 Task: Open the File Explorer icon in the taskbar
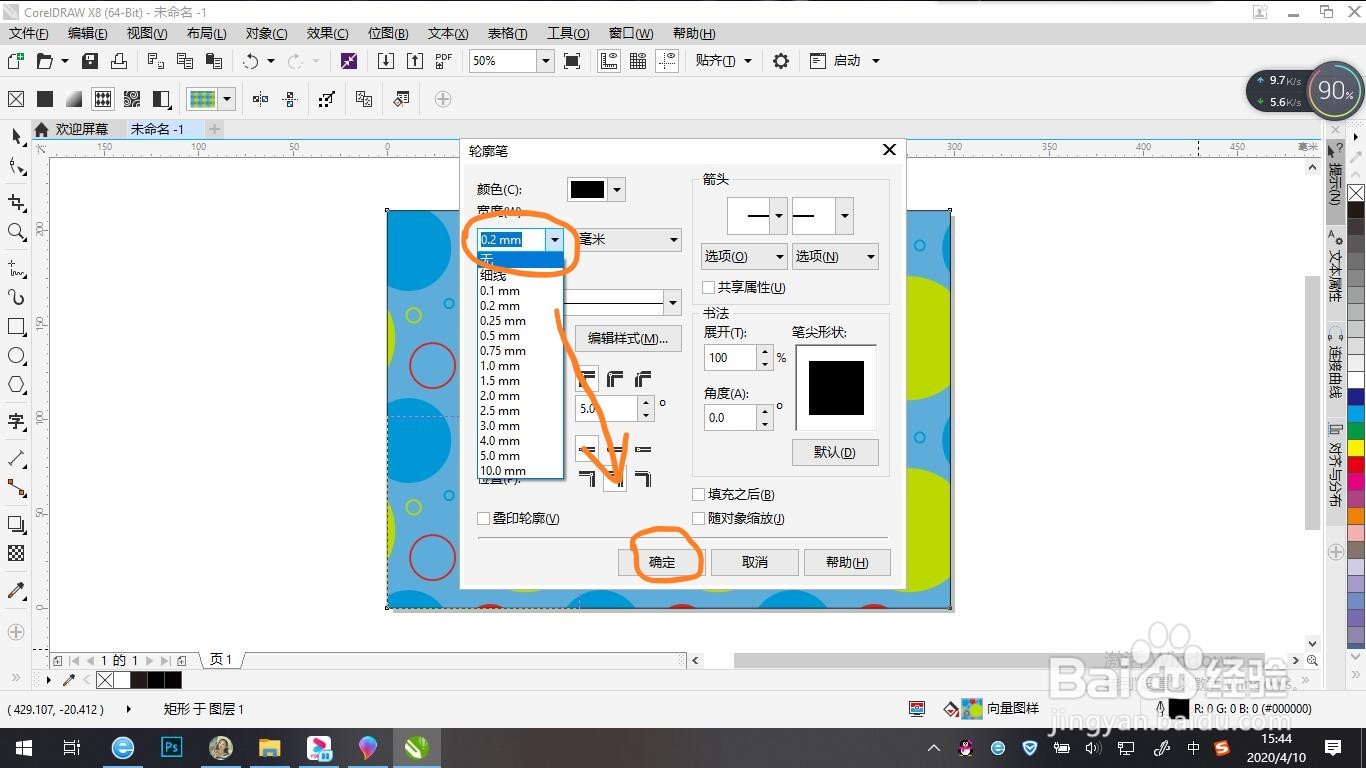(270, 747)
